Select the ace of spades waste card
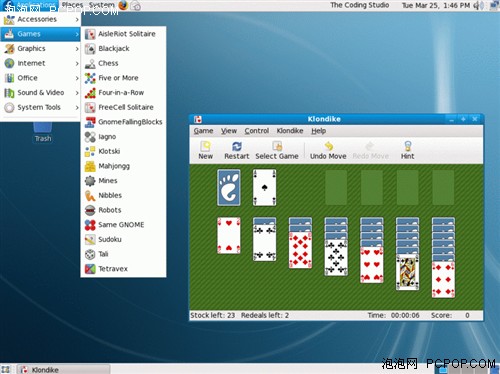Screen dimensions: 500x374 click(264, 187)
